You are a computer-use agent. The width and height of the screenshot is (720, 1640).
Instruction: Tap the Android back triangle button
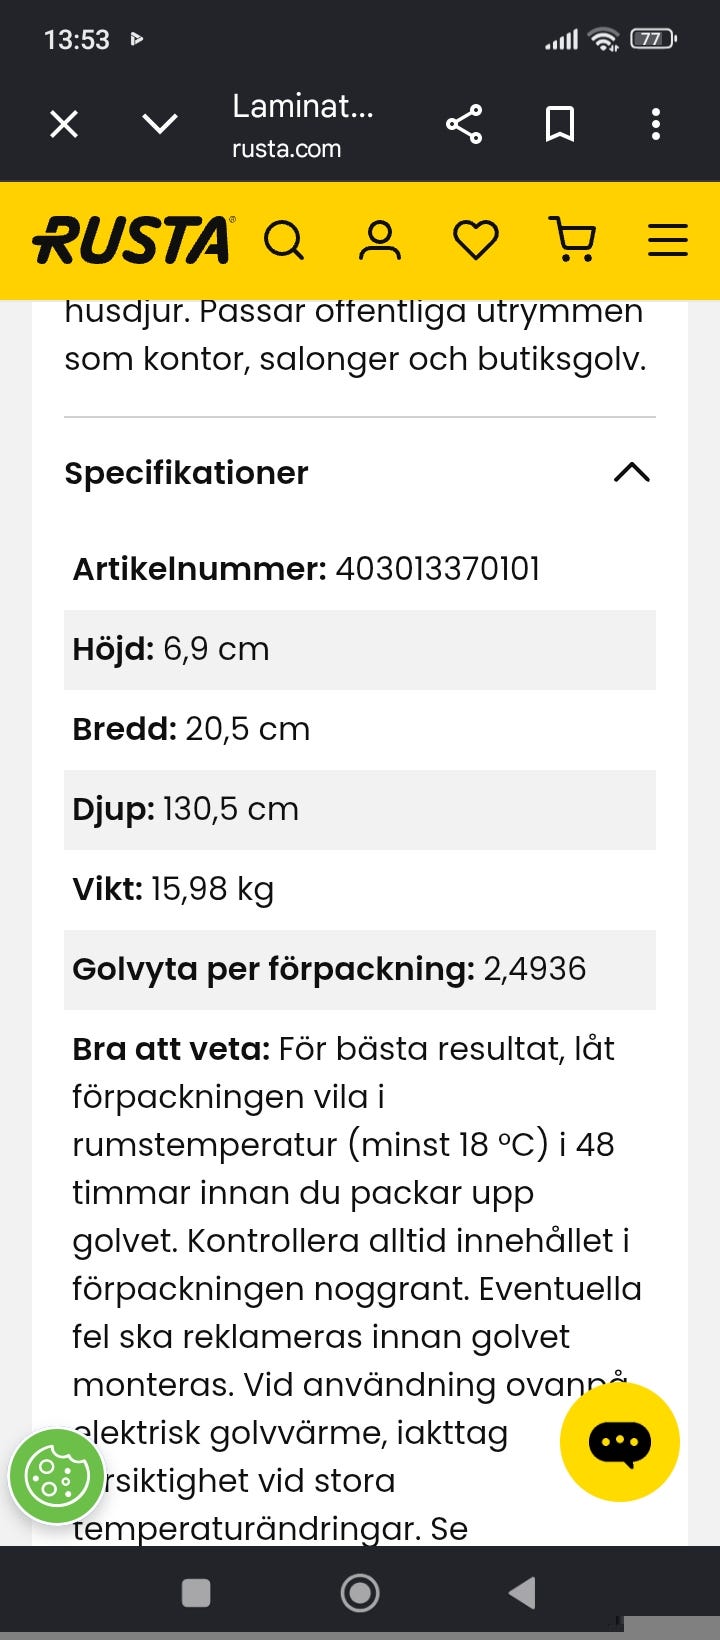click(x=522, y=1593)
